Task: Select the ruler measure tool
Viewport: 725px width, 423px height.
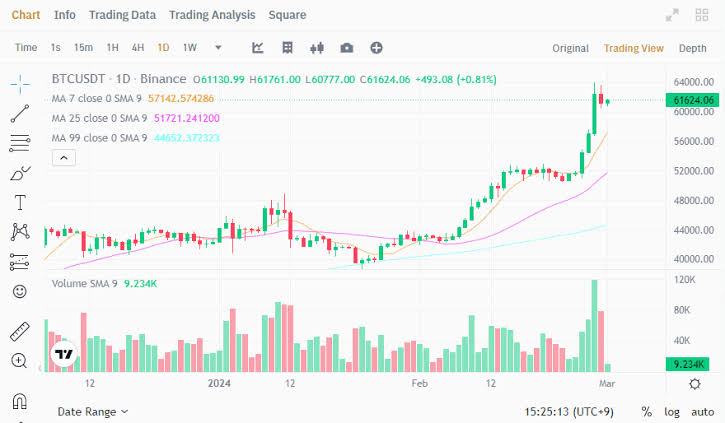Action: pyautogui.click(x=19, y=332)
